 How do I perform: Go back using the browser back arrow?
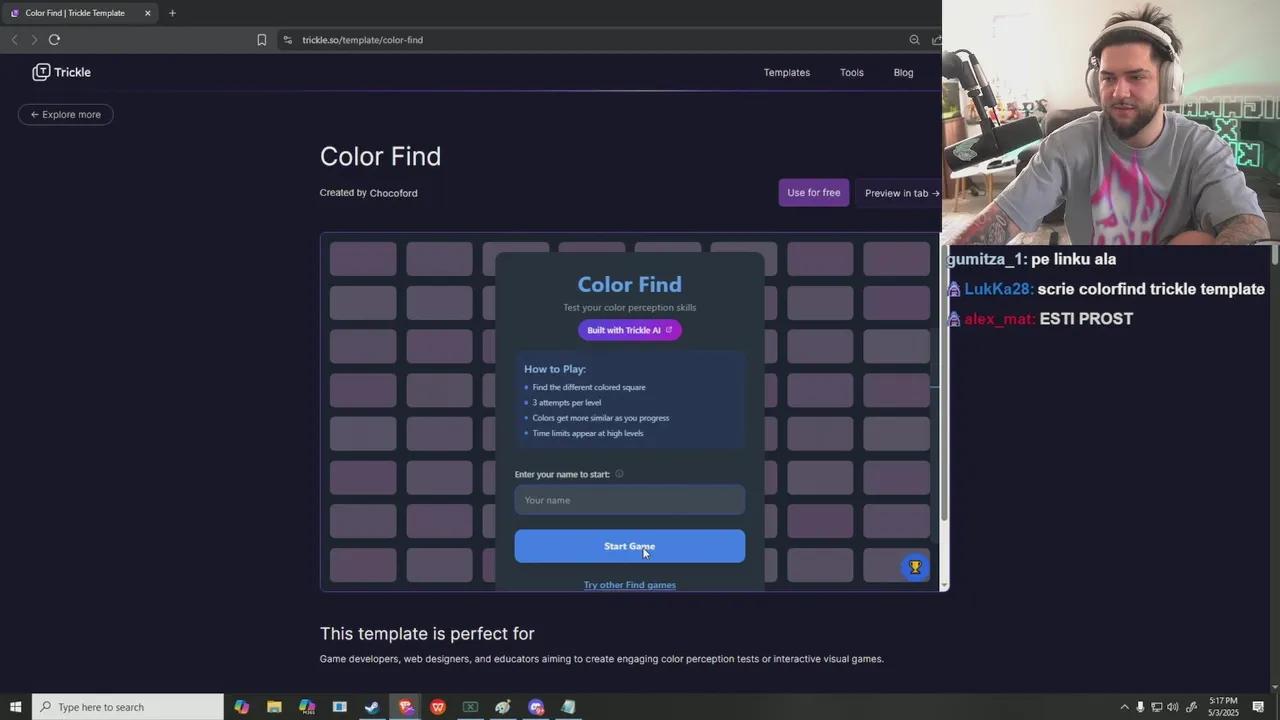[14, 40]
